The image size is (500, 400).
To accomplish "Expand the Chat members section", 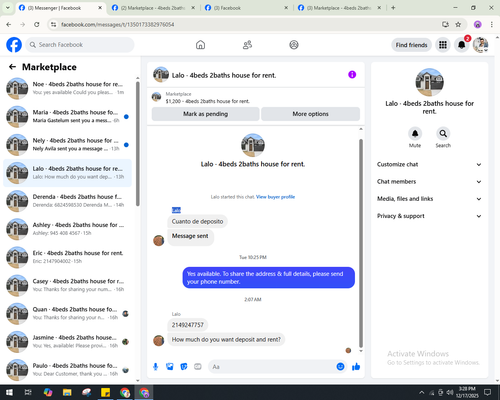I will [429, 182].
